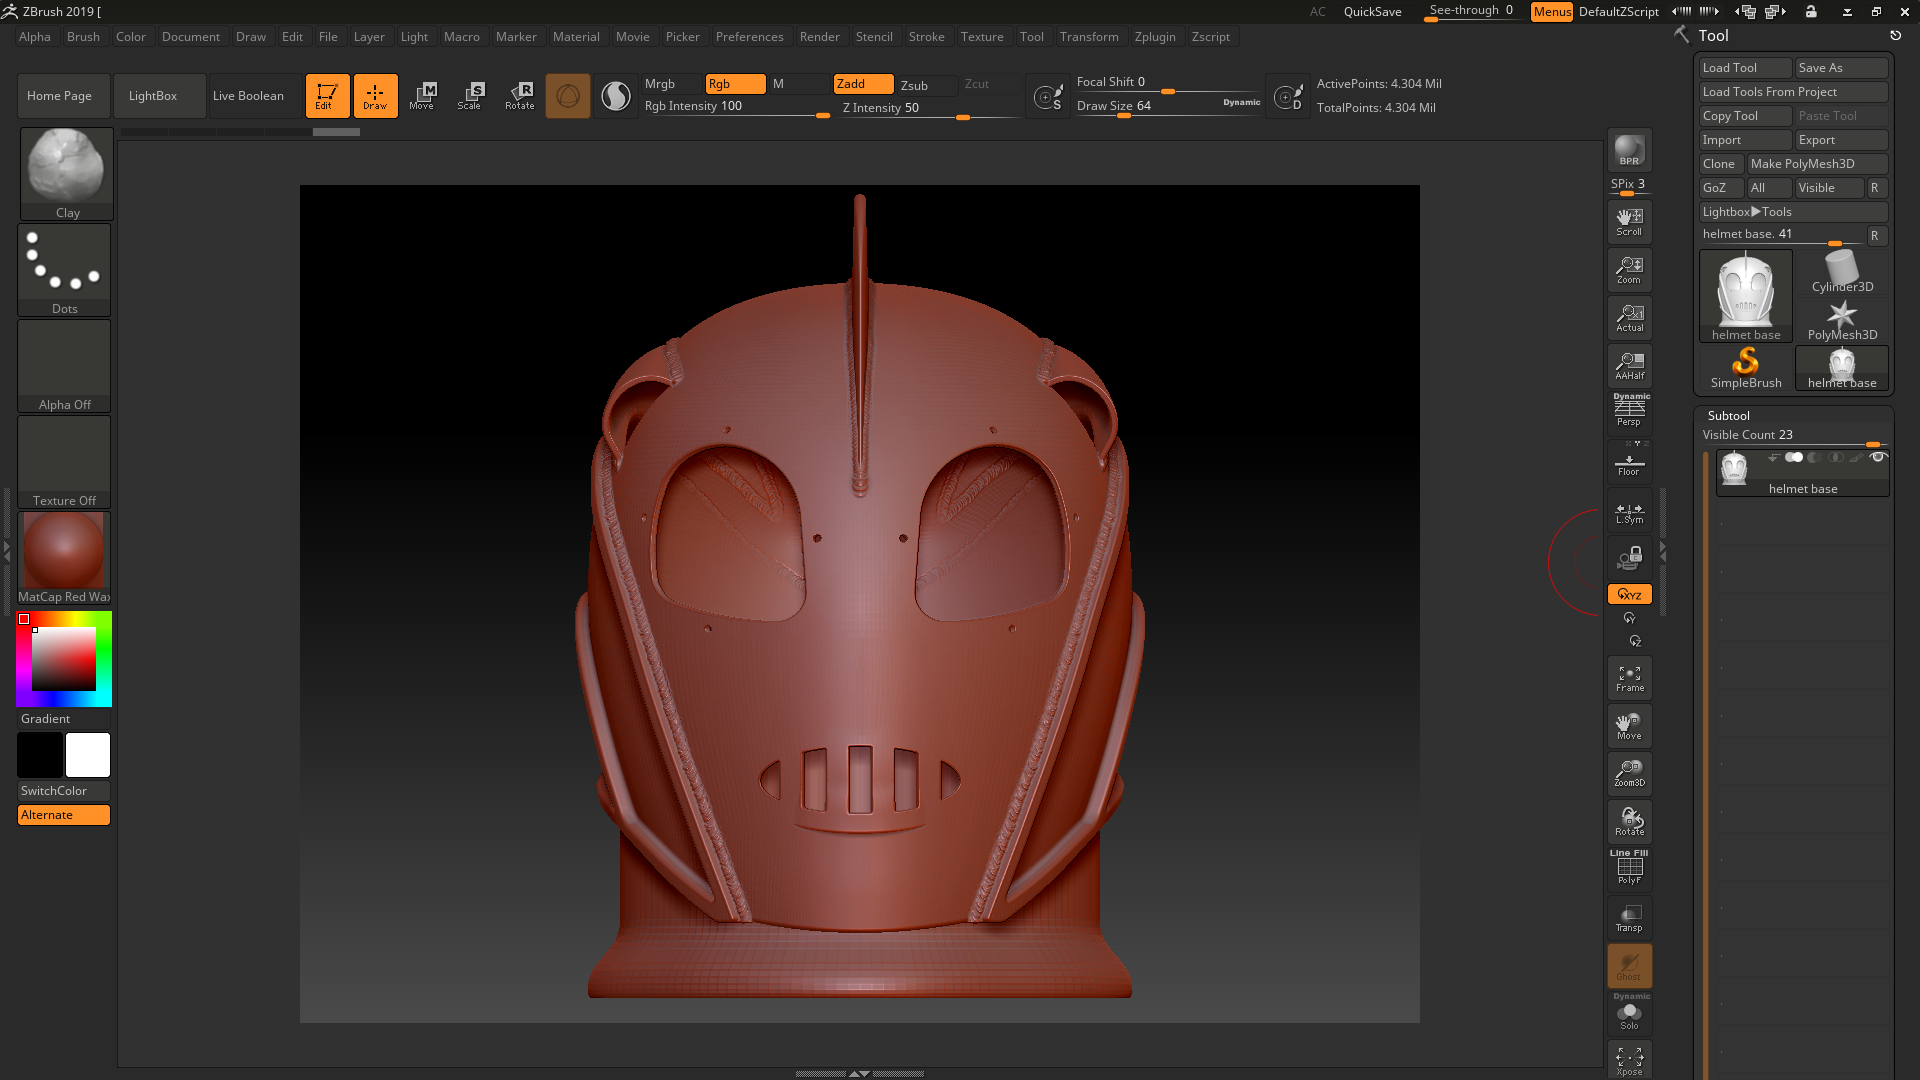The height and width of the screenshot is (1080, 1920).
Task: Select the SimpleBrush tool
Action: (1746, 368)
